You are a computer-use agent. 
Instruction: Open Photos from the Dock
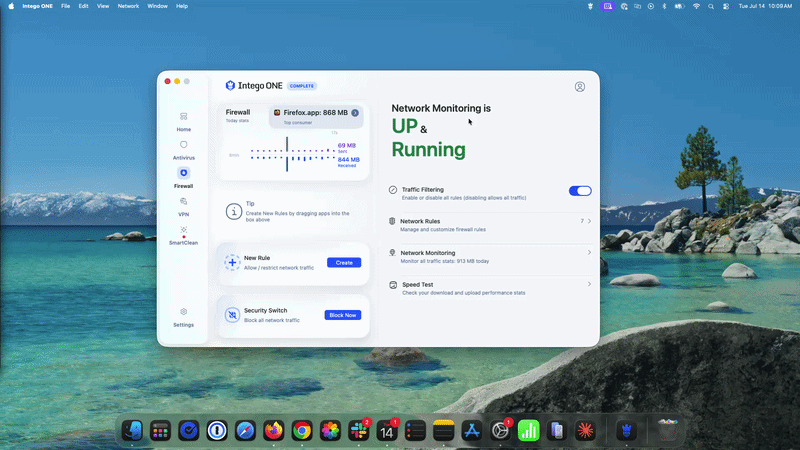coord(330,431)
